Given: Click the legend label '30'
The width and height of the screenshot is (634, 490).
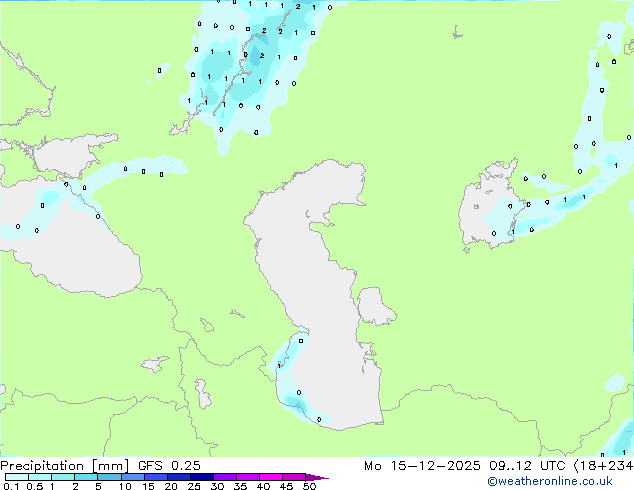Looking at the screenshot, I should (x=217, y=486).
